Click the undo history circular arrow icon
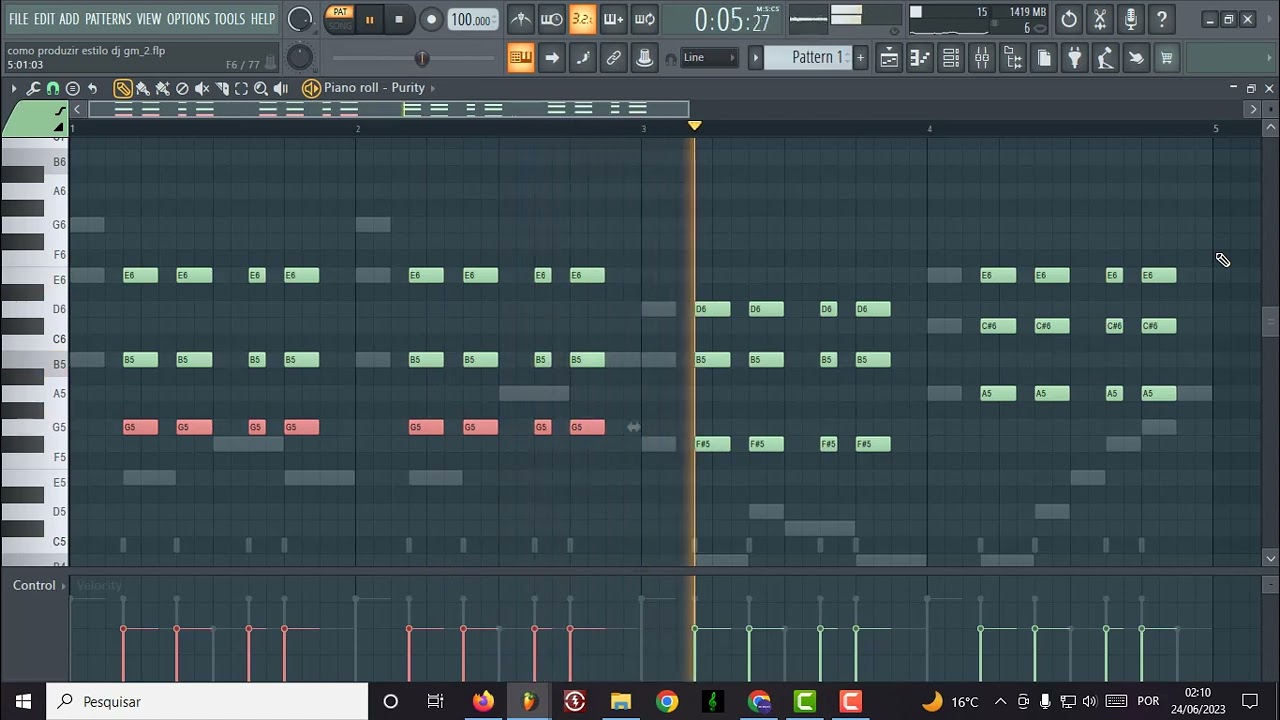 click(x=1069, y=19)
